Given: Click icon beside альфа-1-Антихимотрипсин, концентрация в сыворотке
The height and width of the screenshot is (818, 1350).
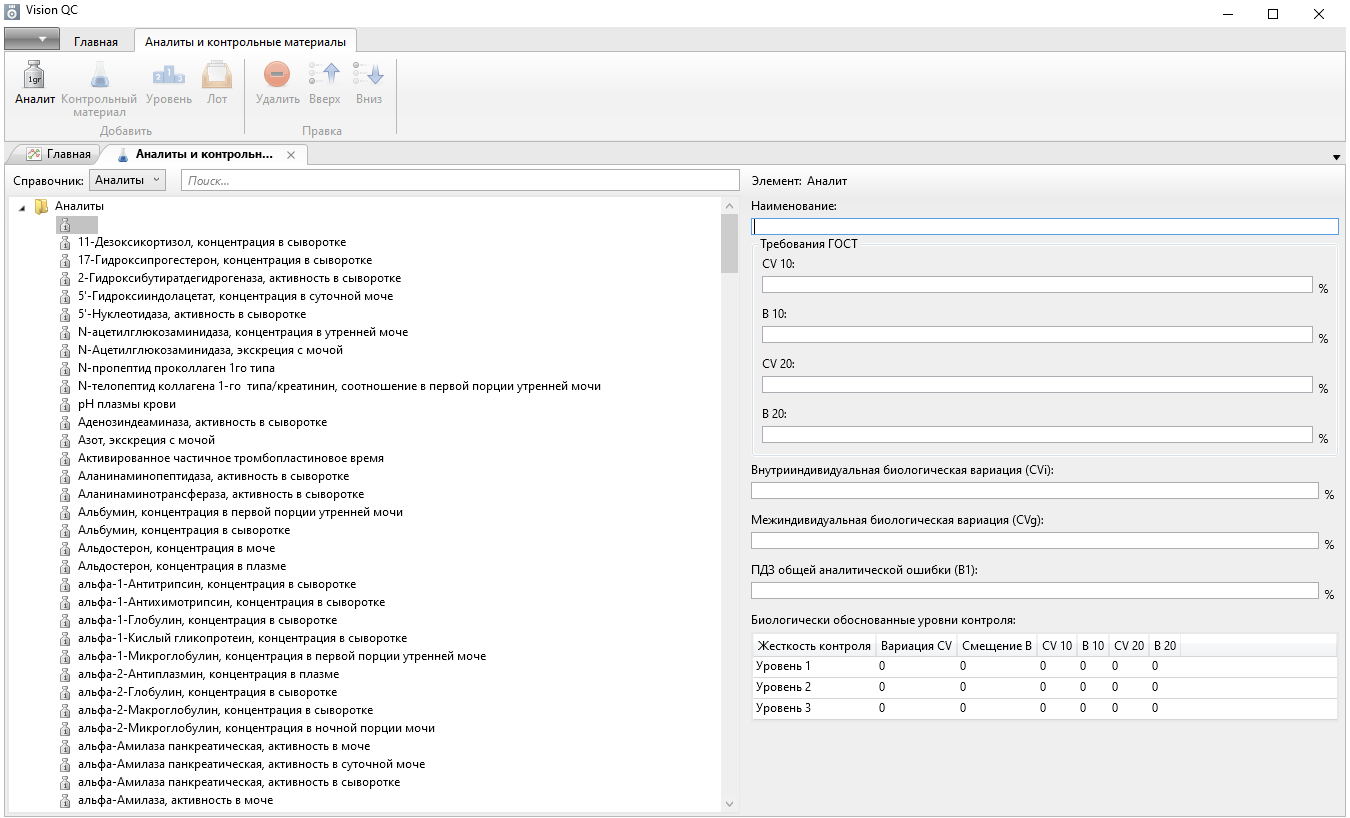Looking at the screenshot, I should pos(65,602).
